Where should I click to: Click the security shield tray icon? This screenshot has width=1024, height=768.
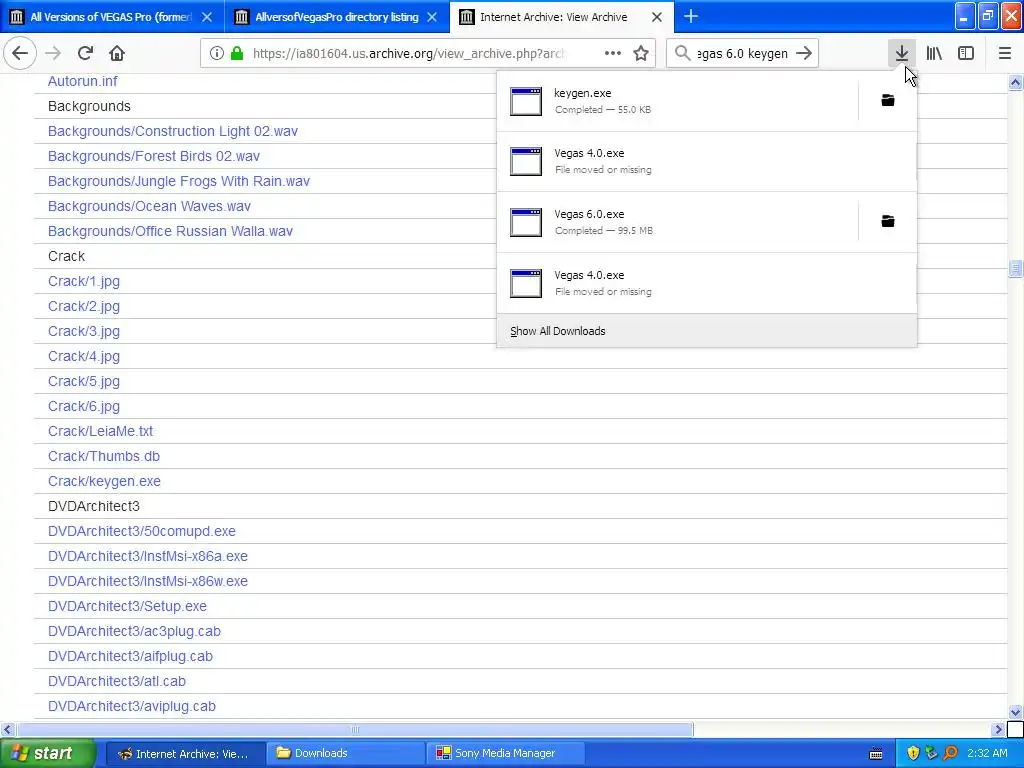pyautogui.click(x=913, y=754)
